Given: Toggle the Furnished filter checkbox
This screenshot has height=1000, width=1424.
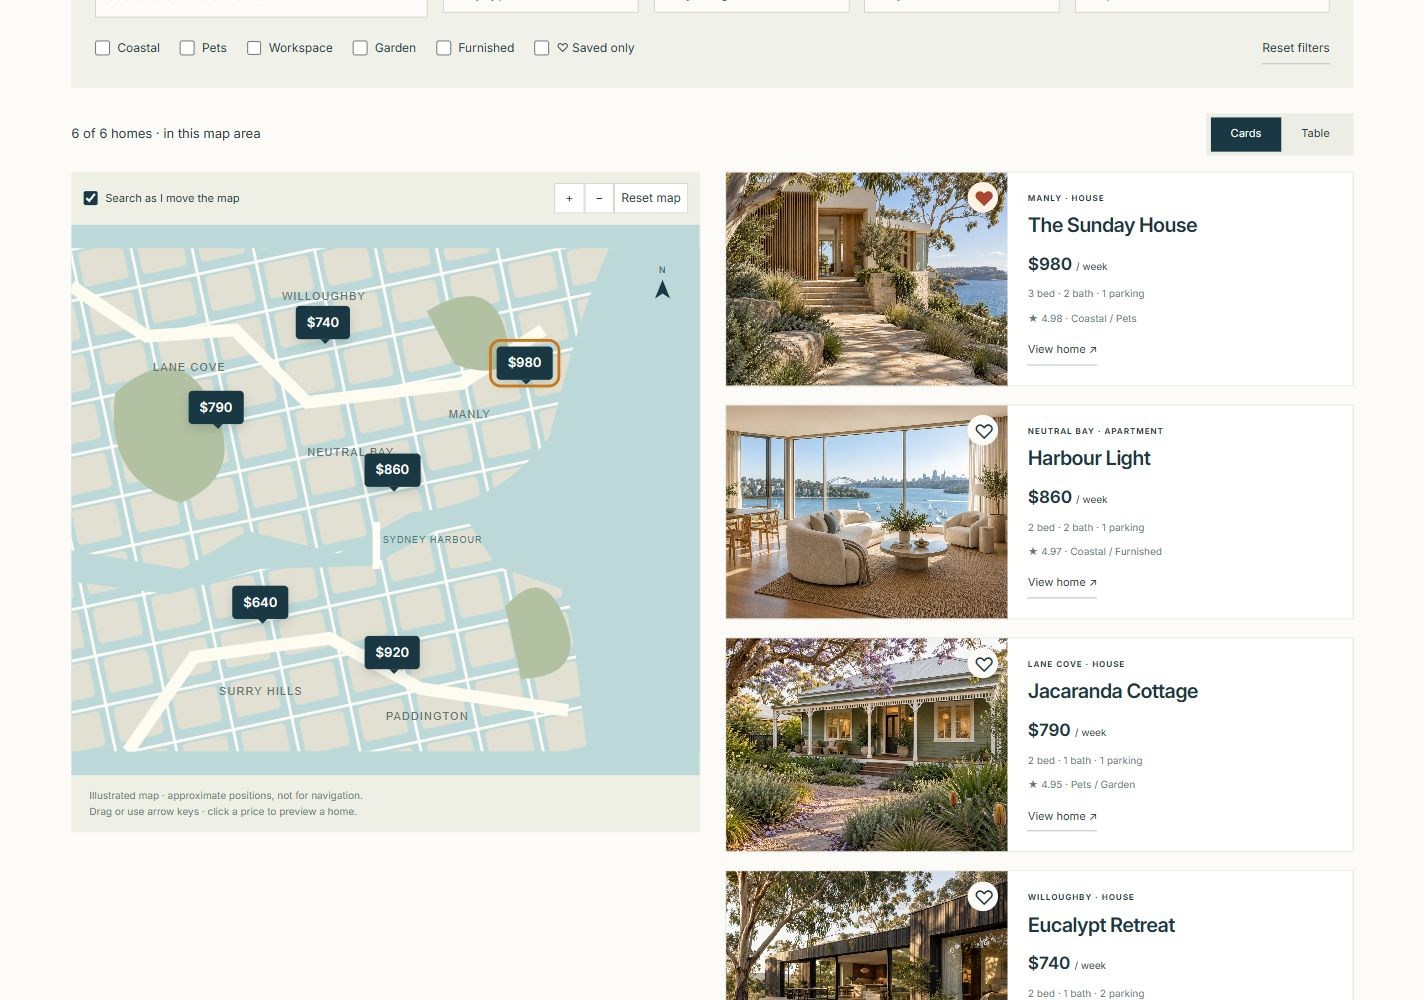Looking at the screenshot, I should (443, 48).
